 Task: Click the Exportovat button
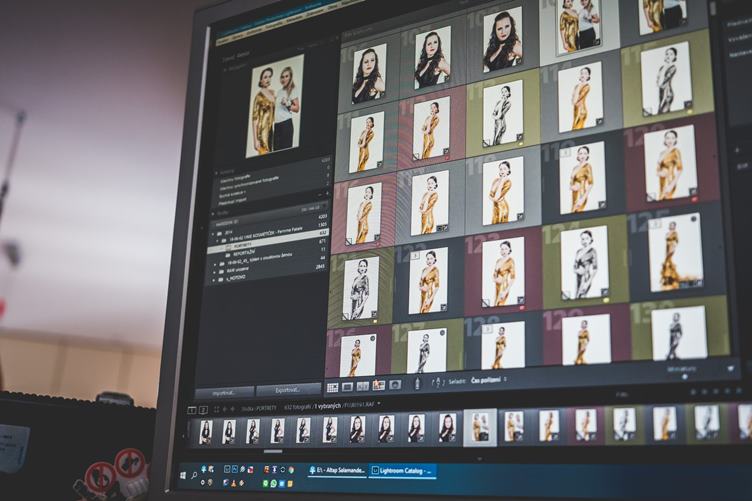point(288,390)
